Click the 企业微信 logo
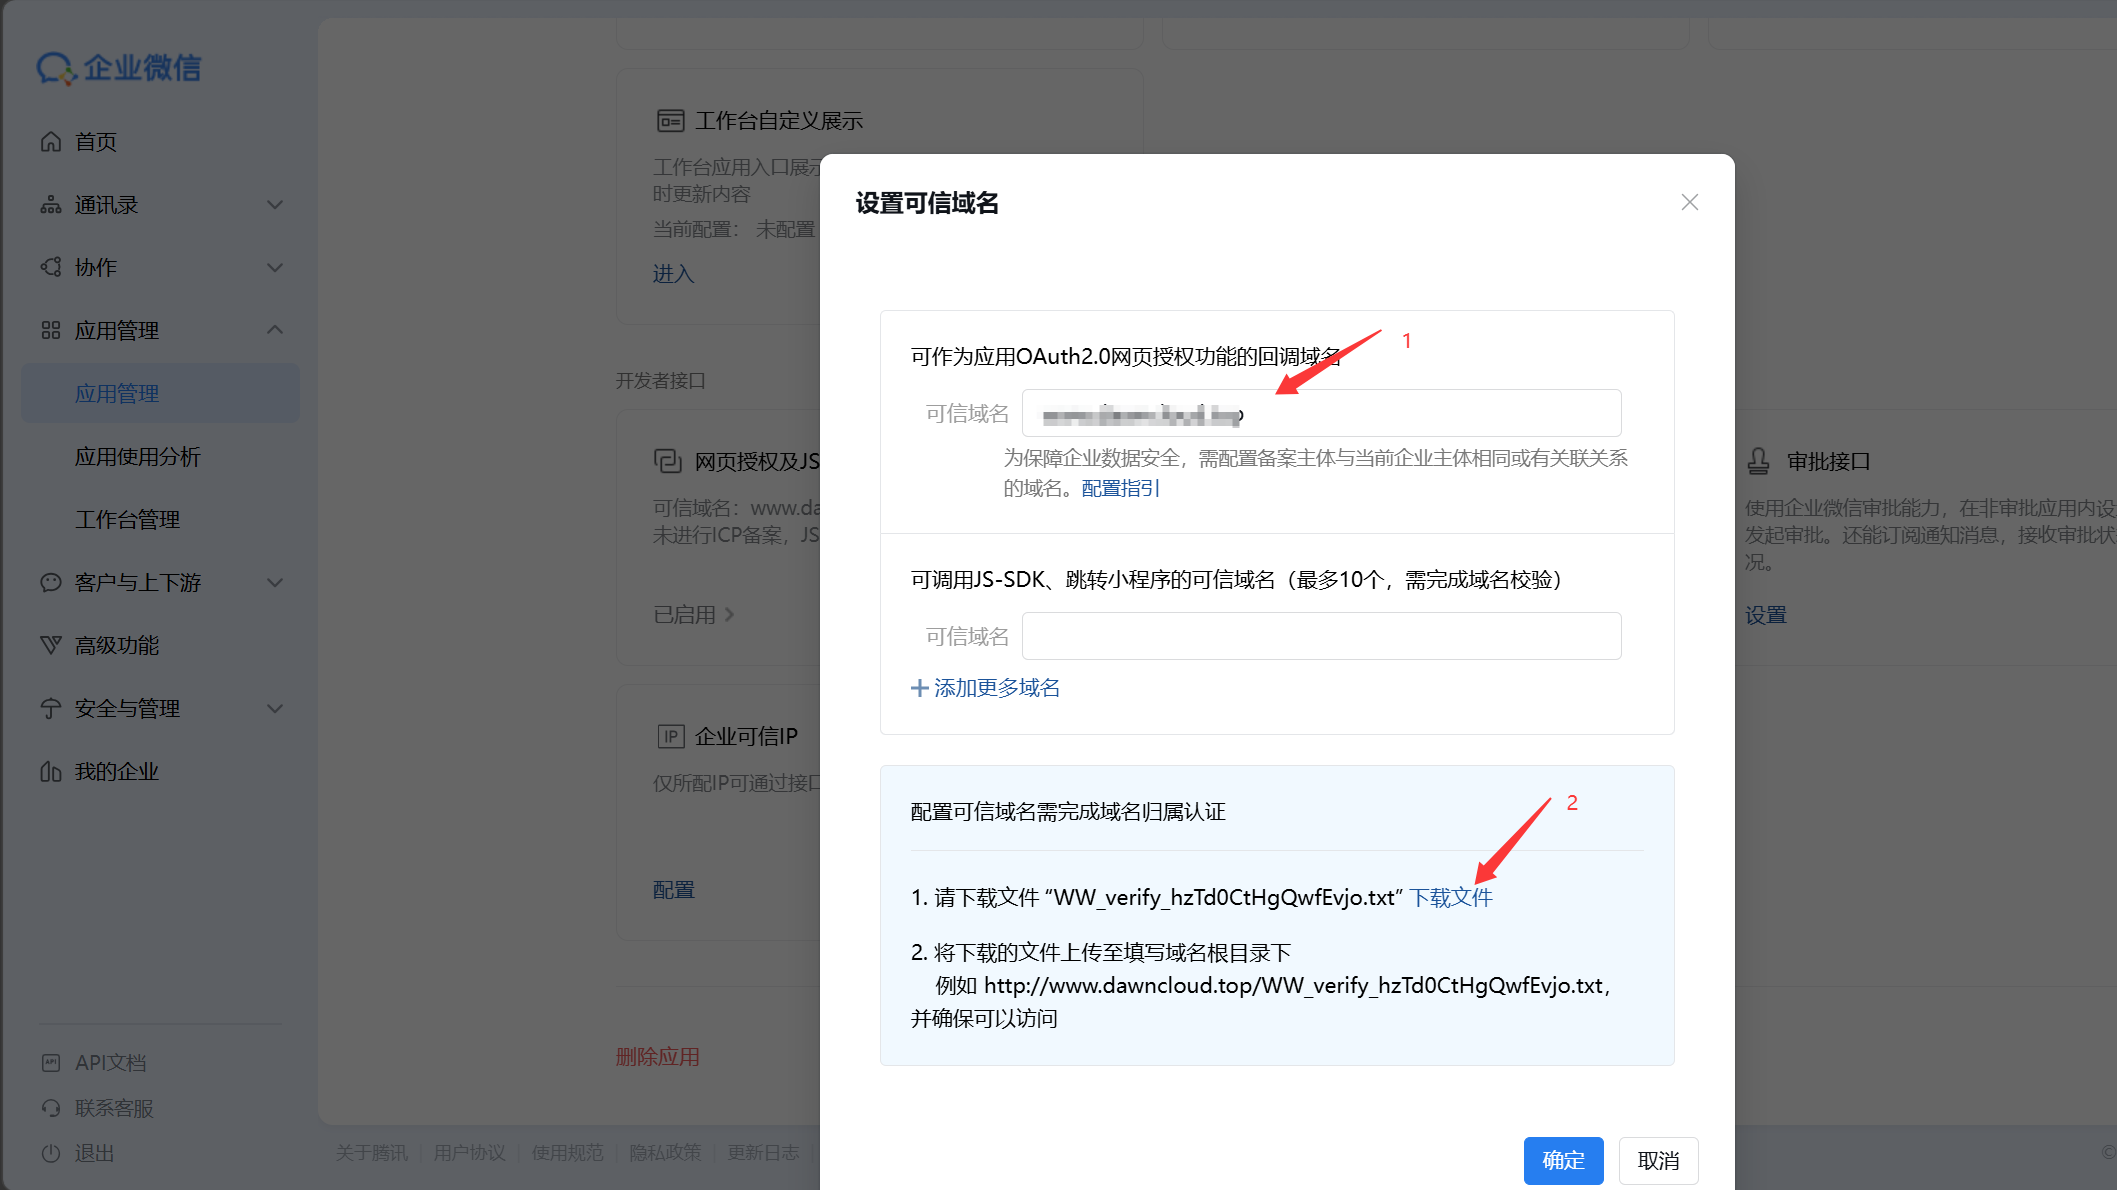This screenshot has width=2117, height=1190. pyautogui.click(x=119, y=68)
